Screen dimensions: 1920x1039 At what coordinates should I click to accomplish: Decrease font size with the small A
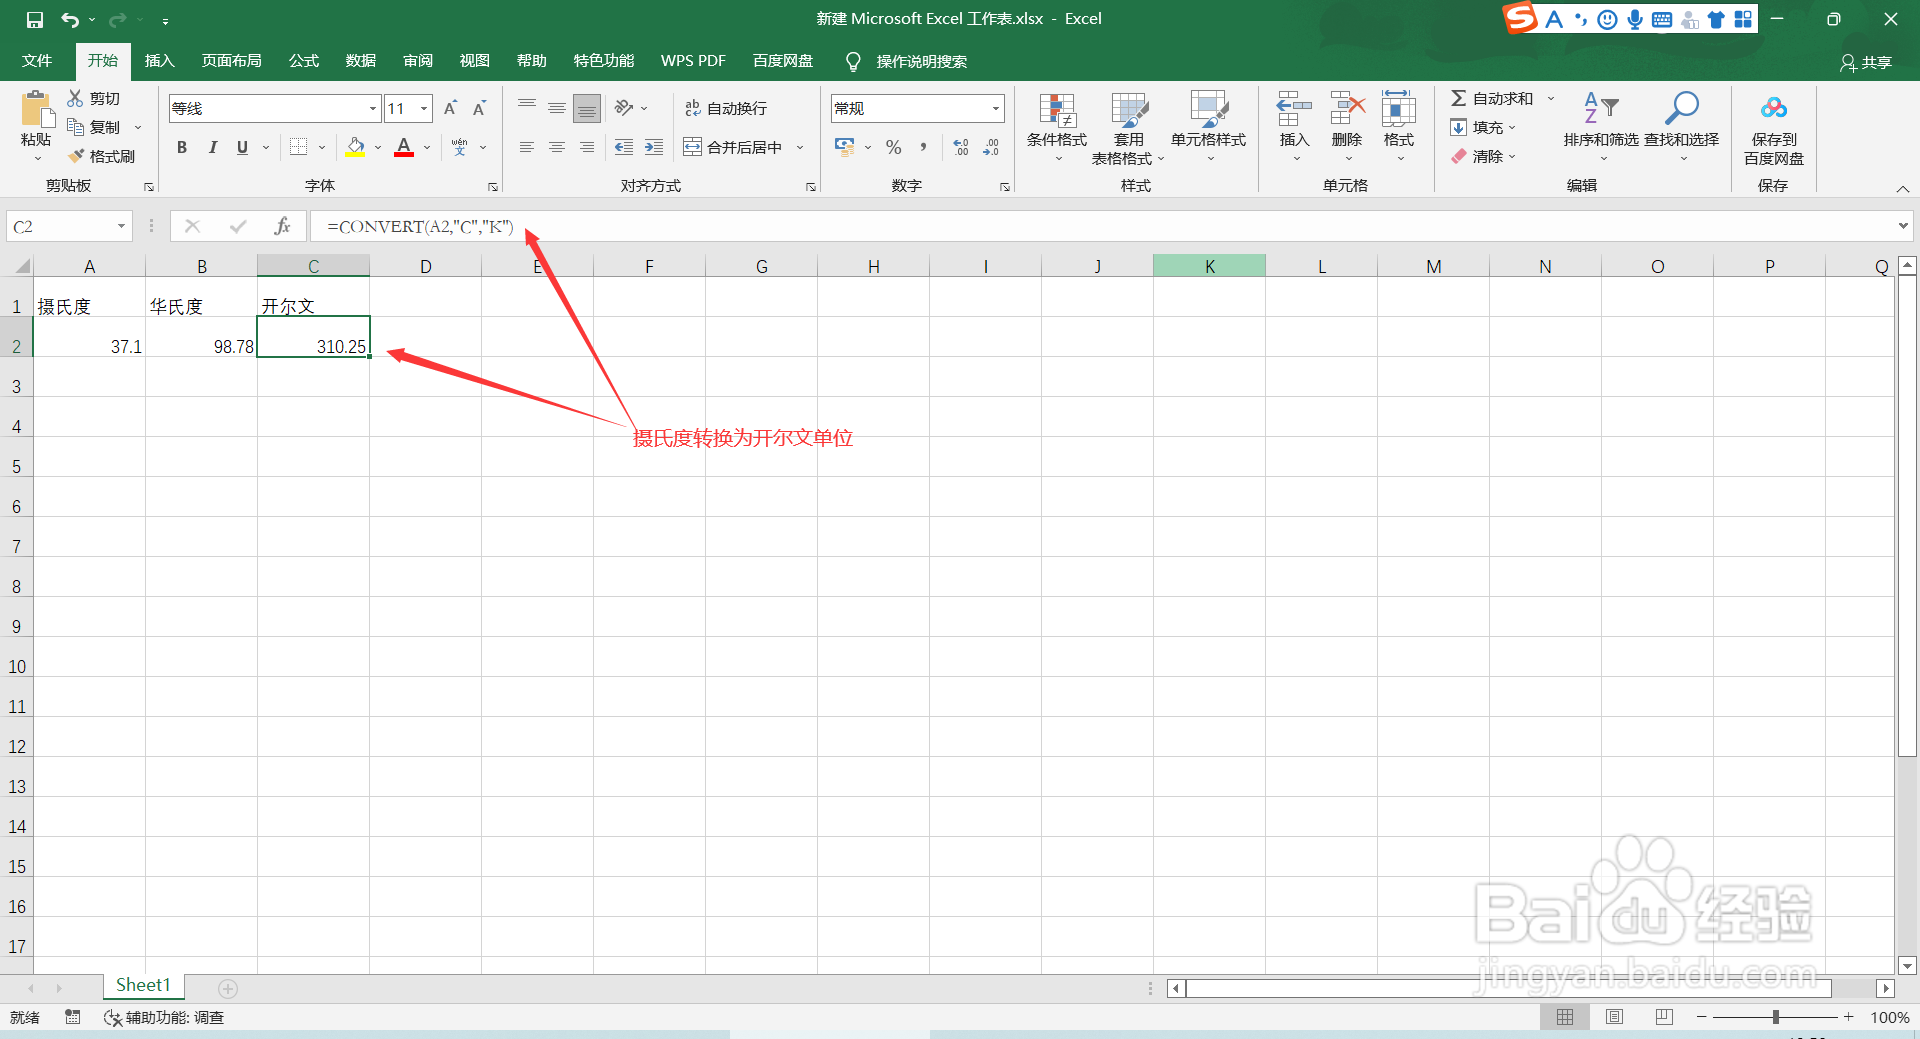479,108
